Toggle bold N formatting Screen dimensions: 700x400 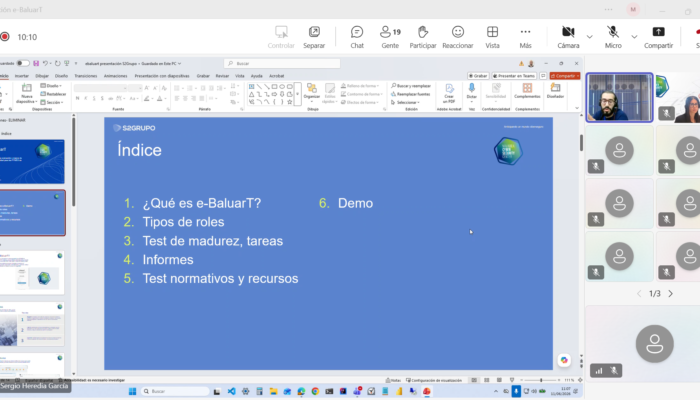[78, 98]
